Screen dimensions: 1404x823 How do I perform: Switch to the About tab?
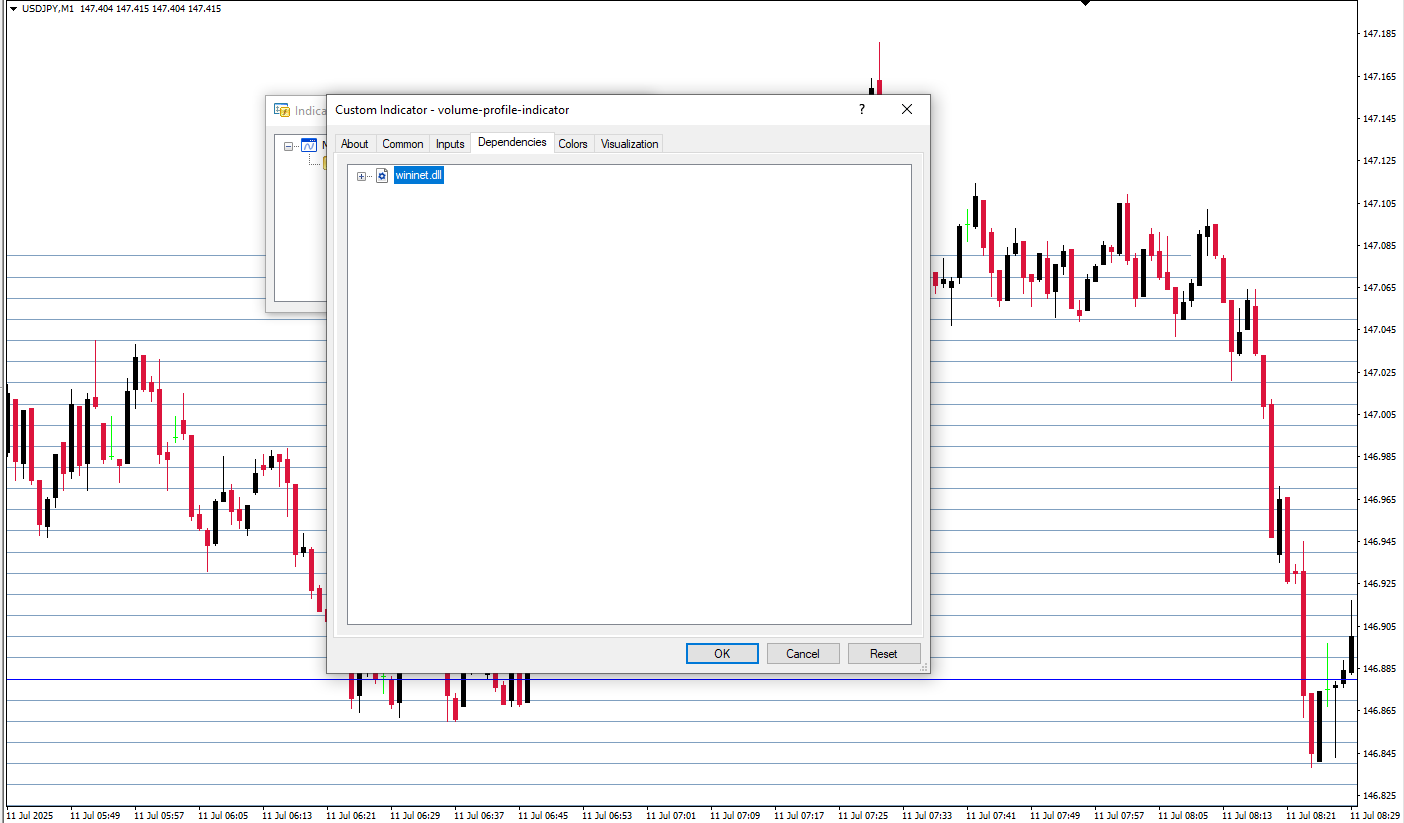coord(354,144)
